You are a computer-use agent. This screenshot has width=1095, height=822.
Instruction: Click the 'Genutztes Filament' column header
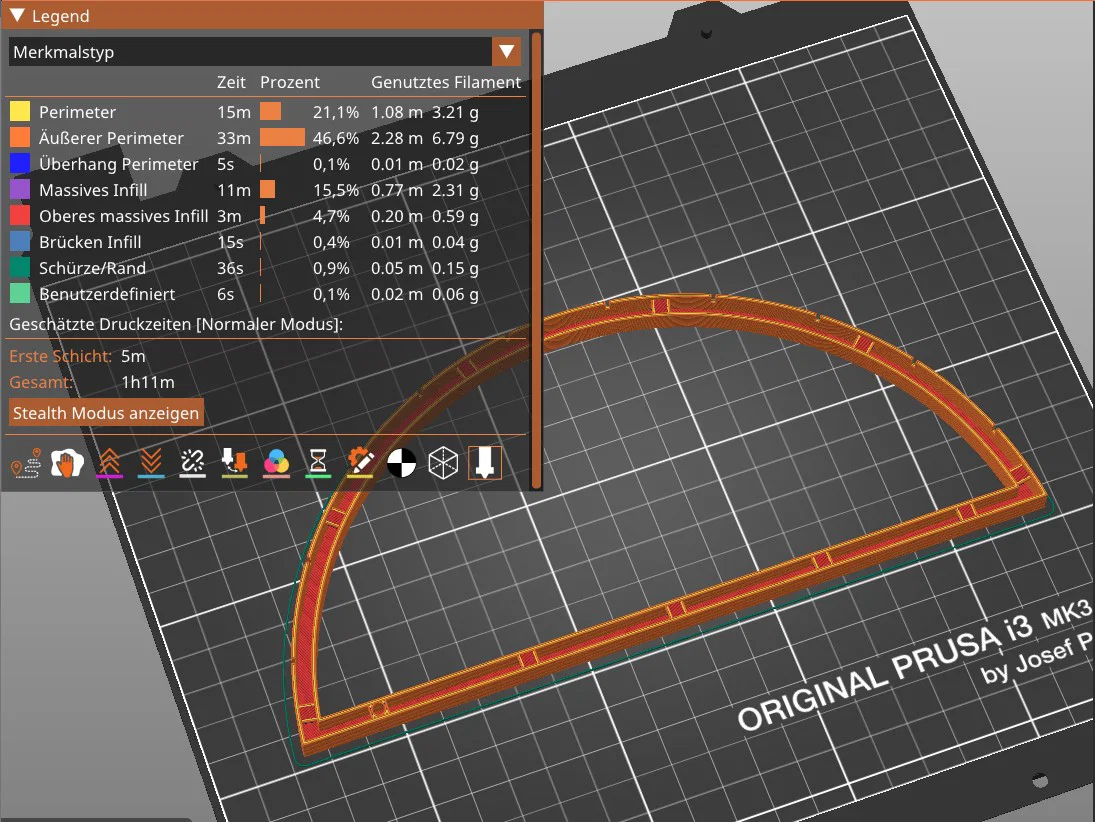coord(446,82)
